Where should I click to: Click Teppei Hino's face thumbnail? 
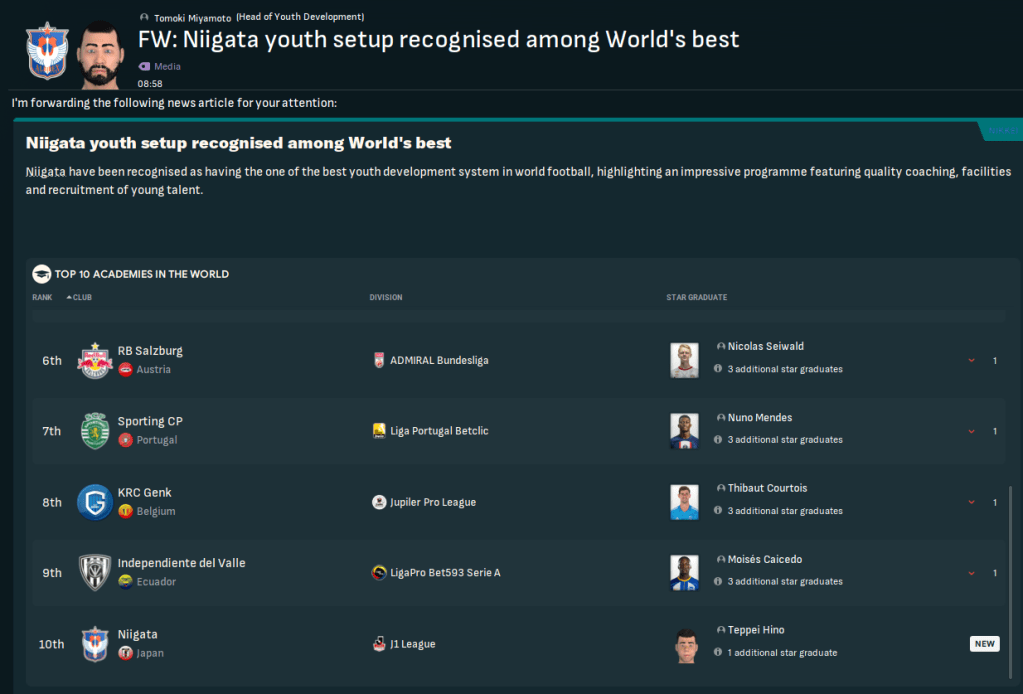point(684,644)
